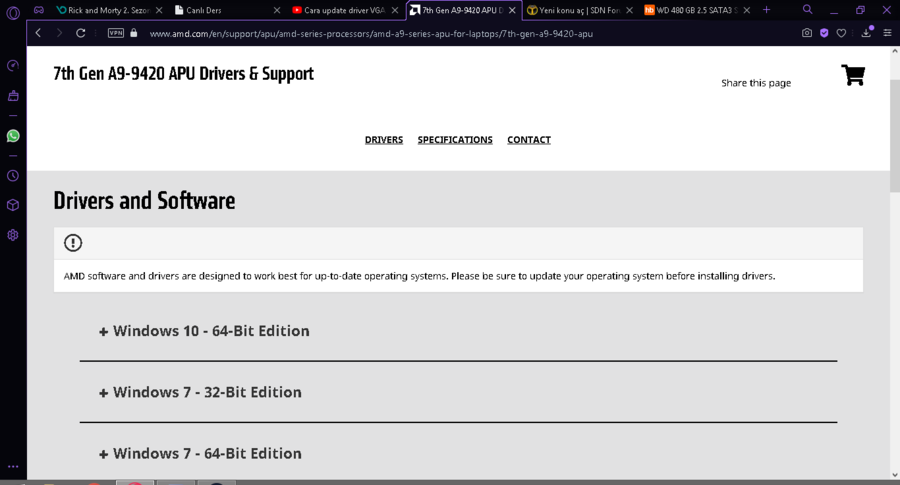Take a snapshot with camera icon
Image resolution: width=900 pixels, height=485 pixels.
[x=806, y=33]
